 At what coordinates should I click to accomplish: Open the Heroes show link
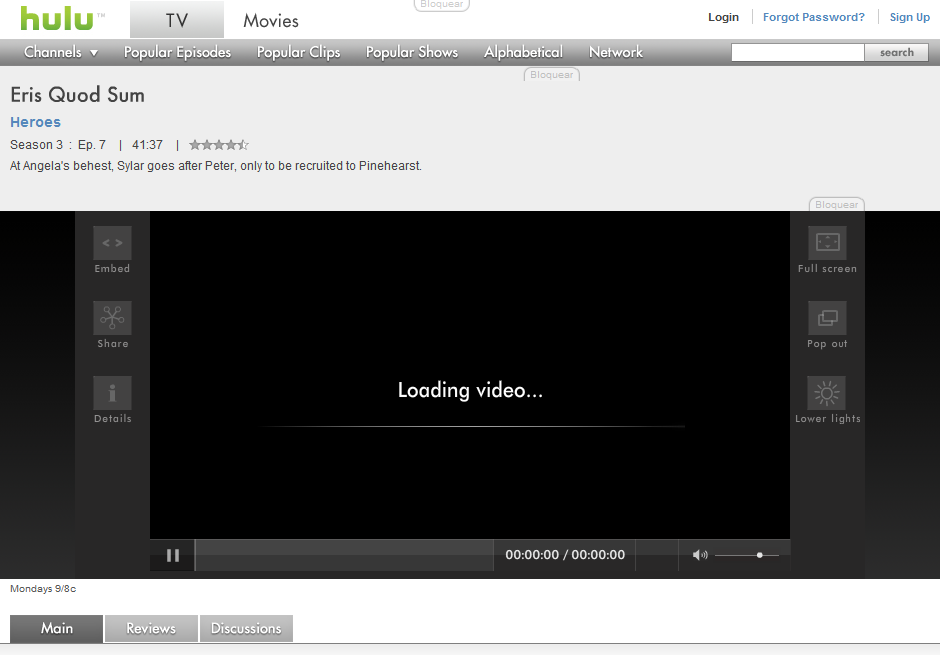tap(35, 122)
